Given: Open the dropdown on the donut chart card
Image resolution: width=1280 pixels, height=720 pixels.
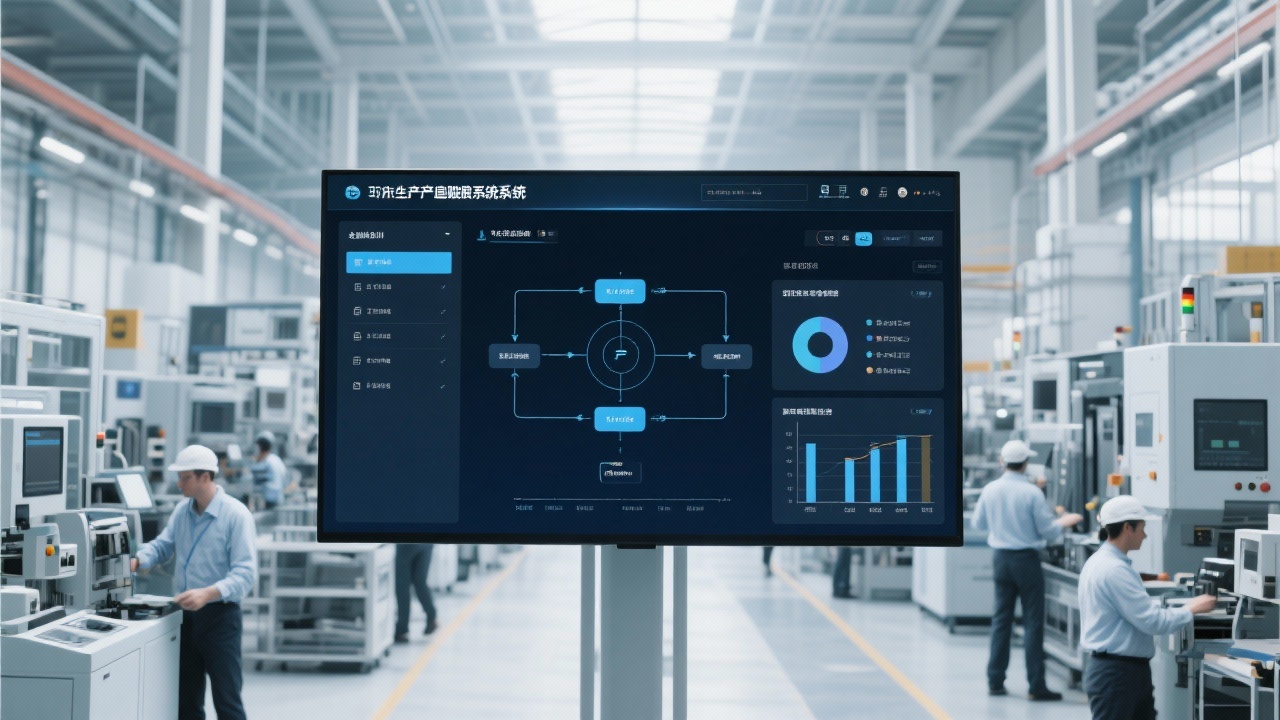Looking at the screenshot, I should pos(921,294).
